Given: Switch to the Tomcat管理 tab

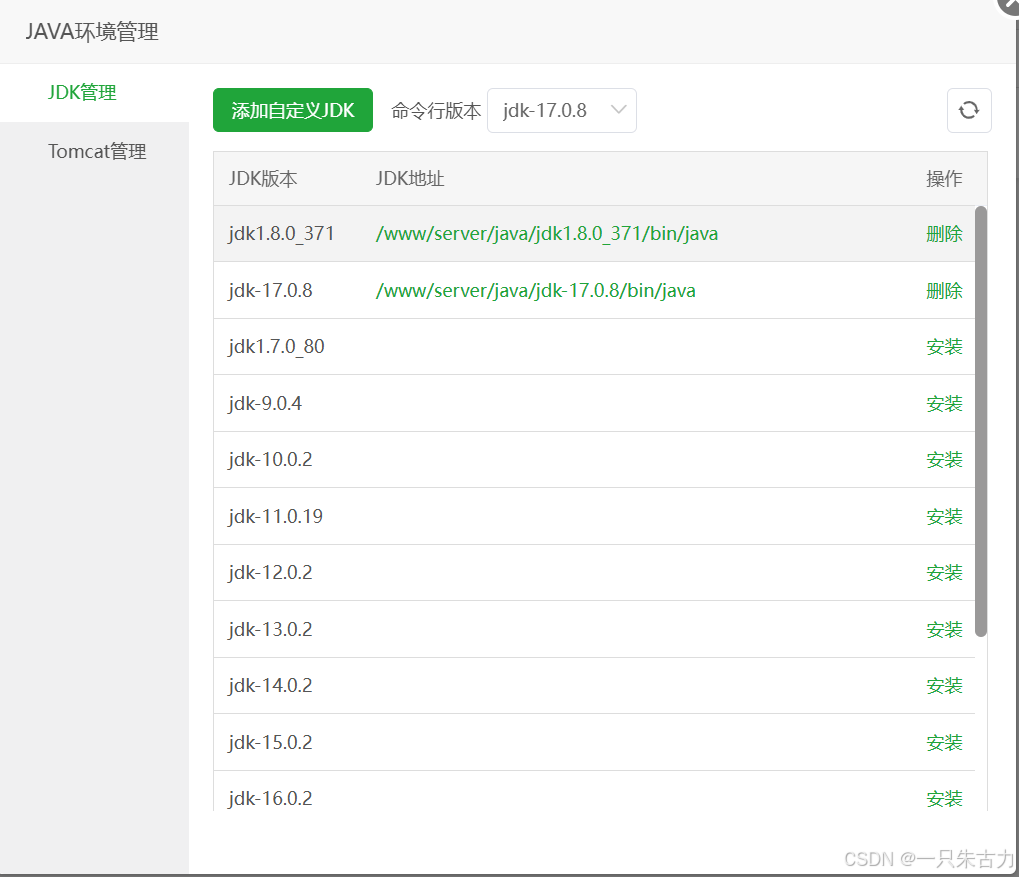Looking at the screenshot, I should pyautogui.click(x=97, y=151).
